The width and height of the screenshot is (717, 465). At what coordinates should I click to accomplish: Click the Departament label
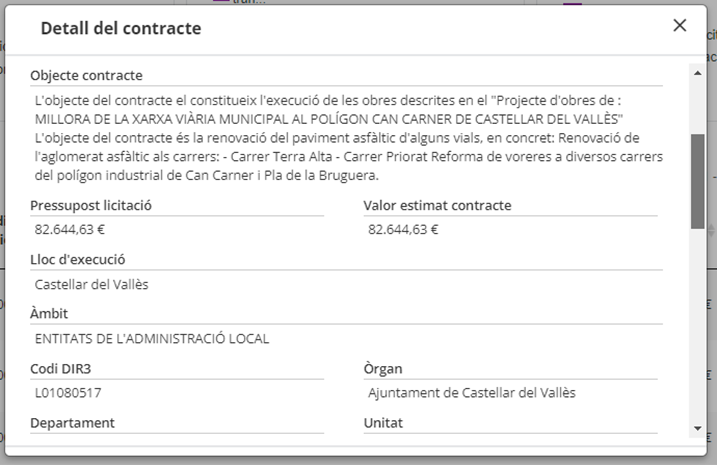click(72, 423)
